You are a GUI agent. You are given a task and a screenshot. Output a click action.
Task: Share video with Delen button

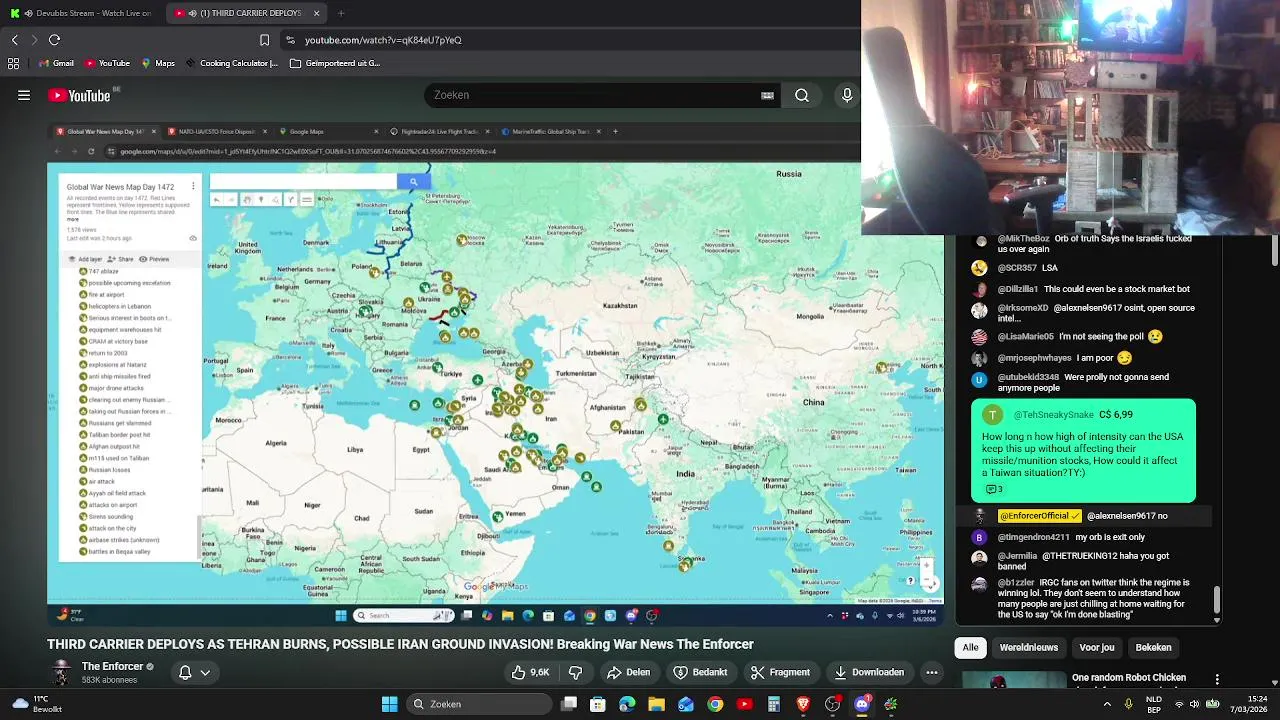click(x=628, y=672)
